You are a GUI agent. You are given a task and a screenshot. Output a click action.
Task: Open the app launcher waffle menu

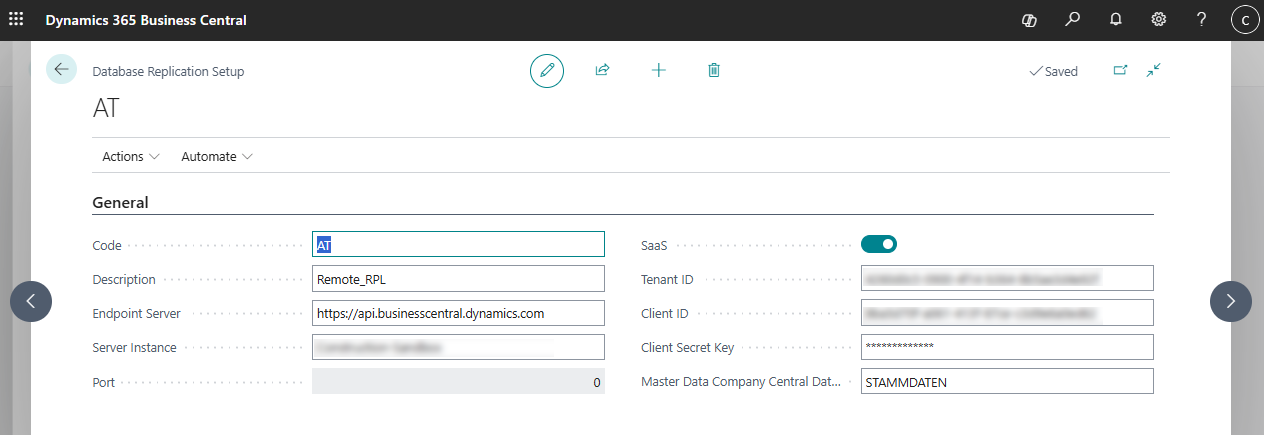coord(16,20)
